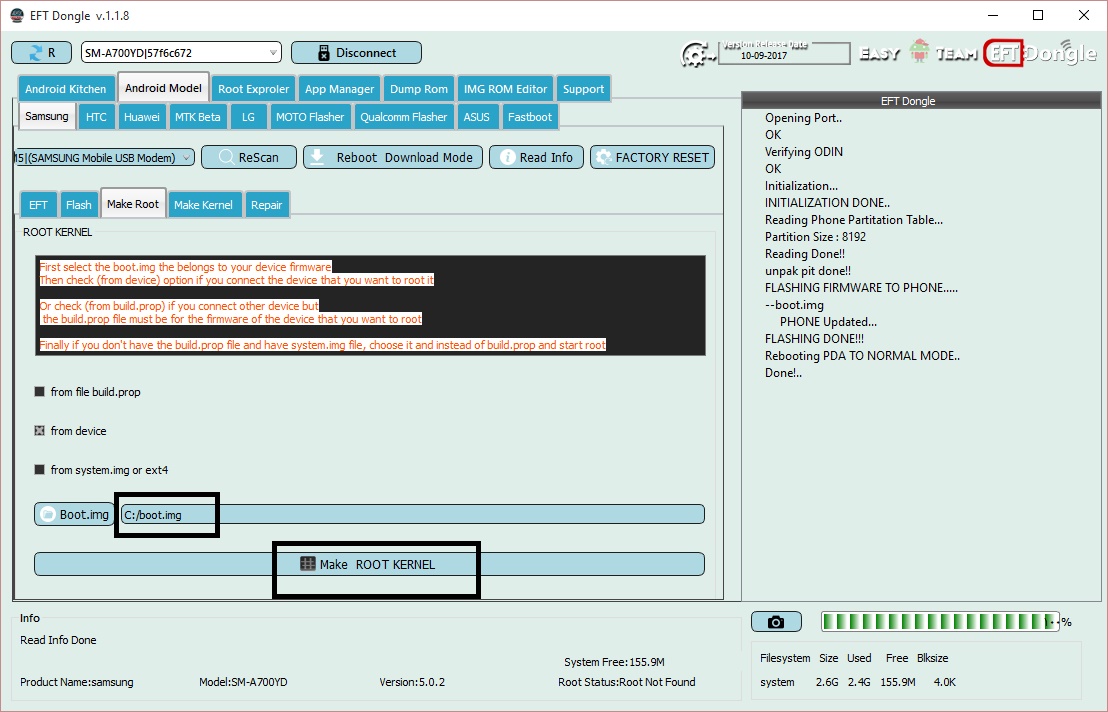Click 'Verifying ODIN' log entry
The width and height of the screenshot is (1108, 712).
[803, 152]
